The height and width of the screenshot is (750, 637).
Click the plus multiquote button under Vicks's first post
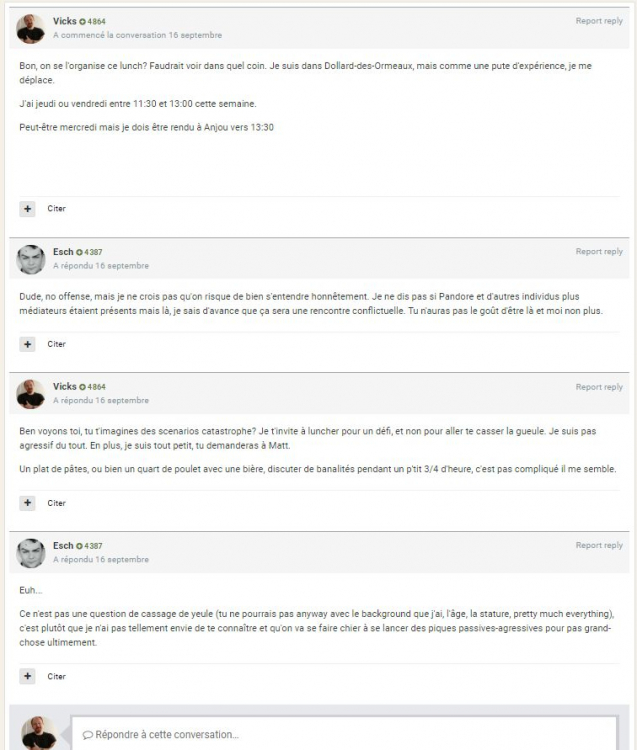point(28,209)
